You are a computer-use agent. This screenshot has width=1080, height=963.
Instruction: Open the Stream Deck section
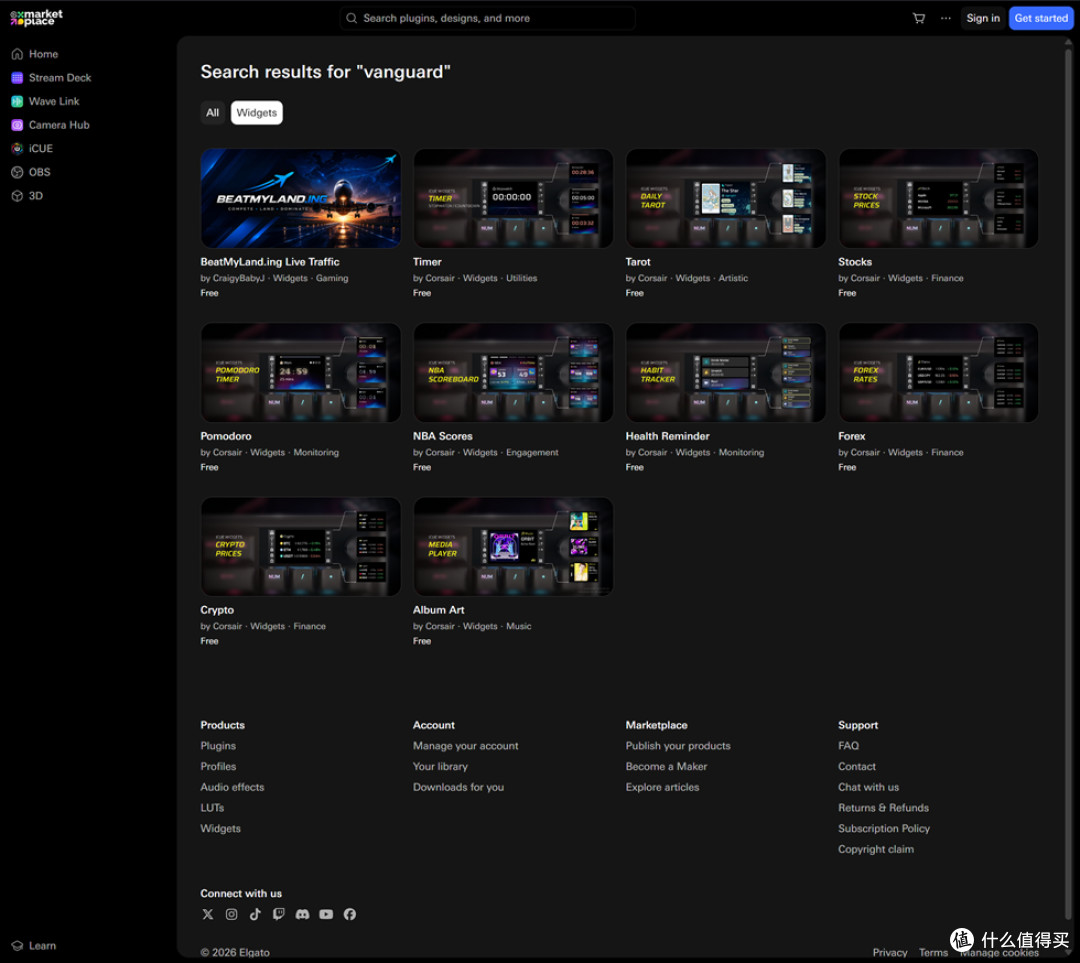click(x=52, y=78)
